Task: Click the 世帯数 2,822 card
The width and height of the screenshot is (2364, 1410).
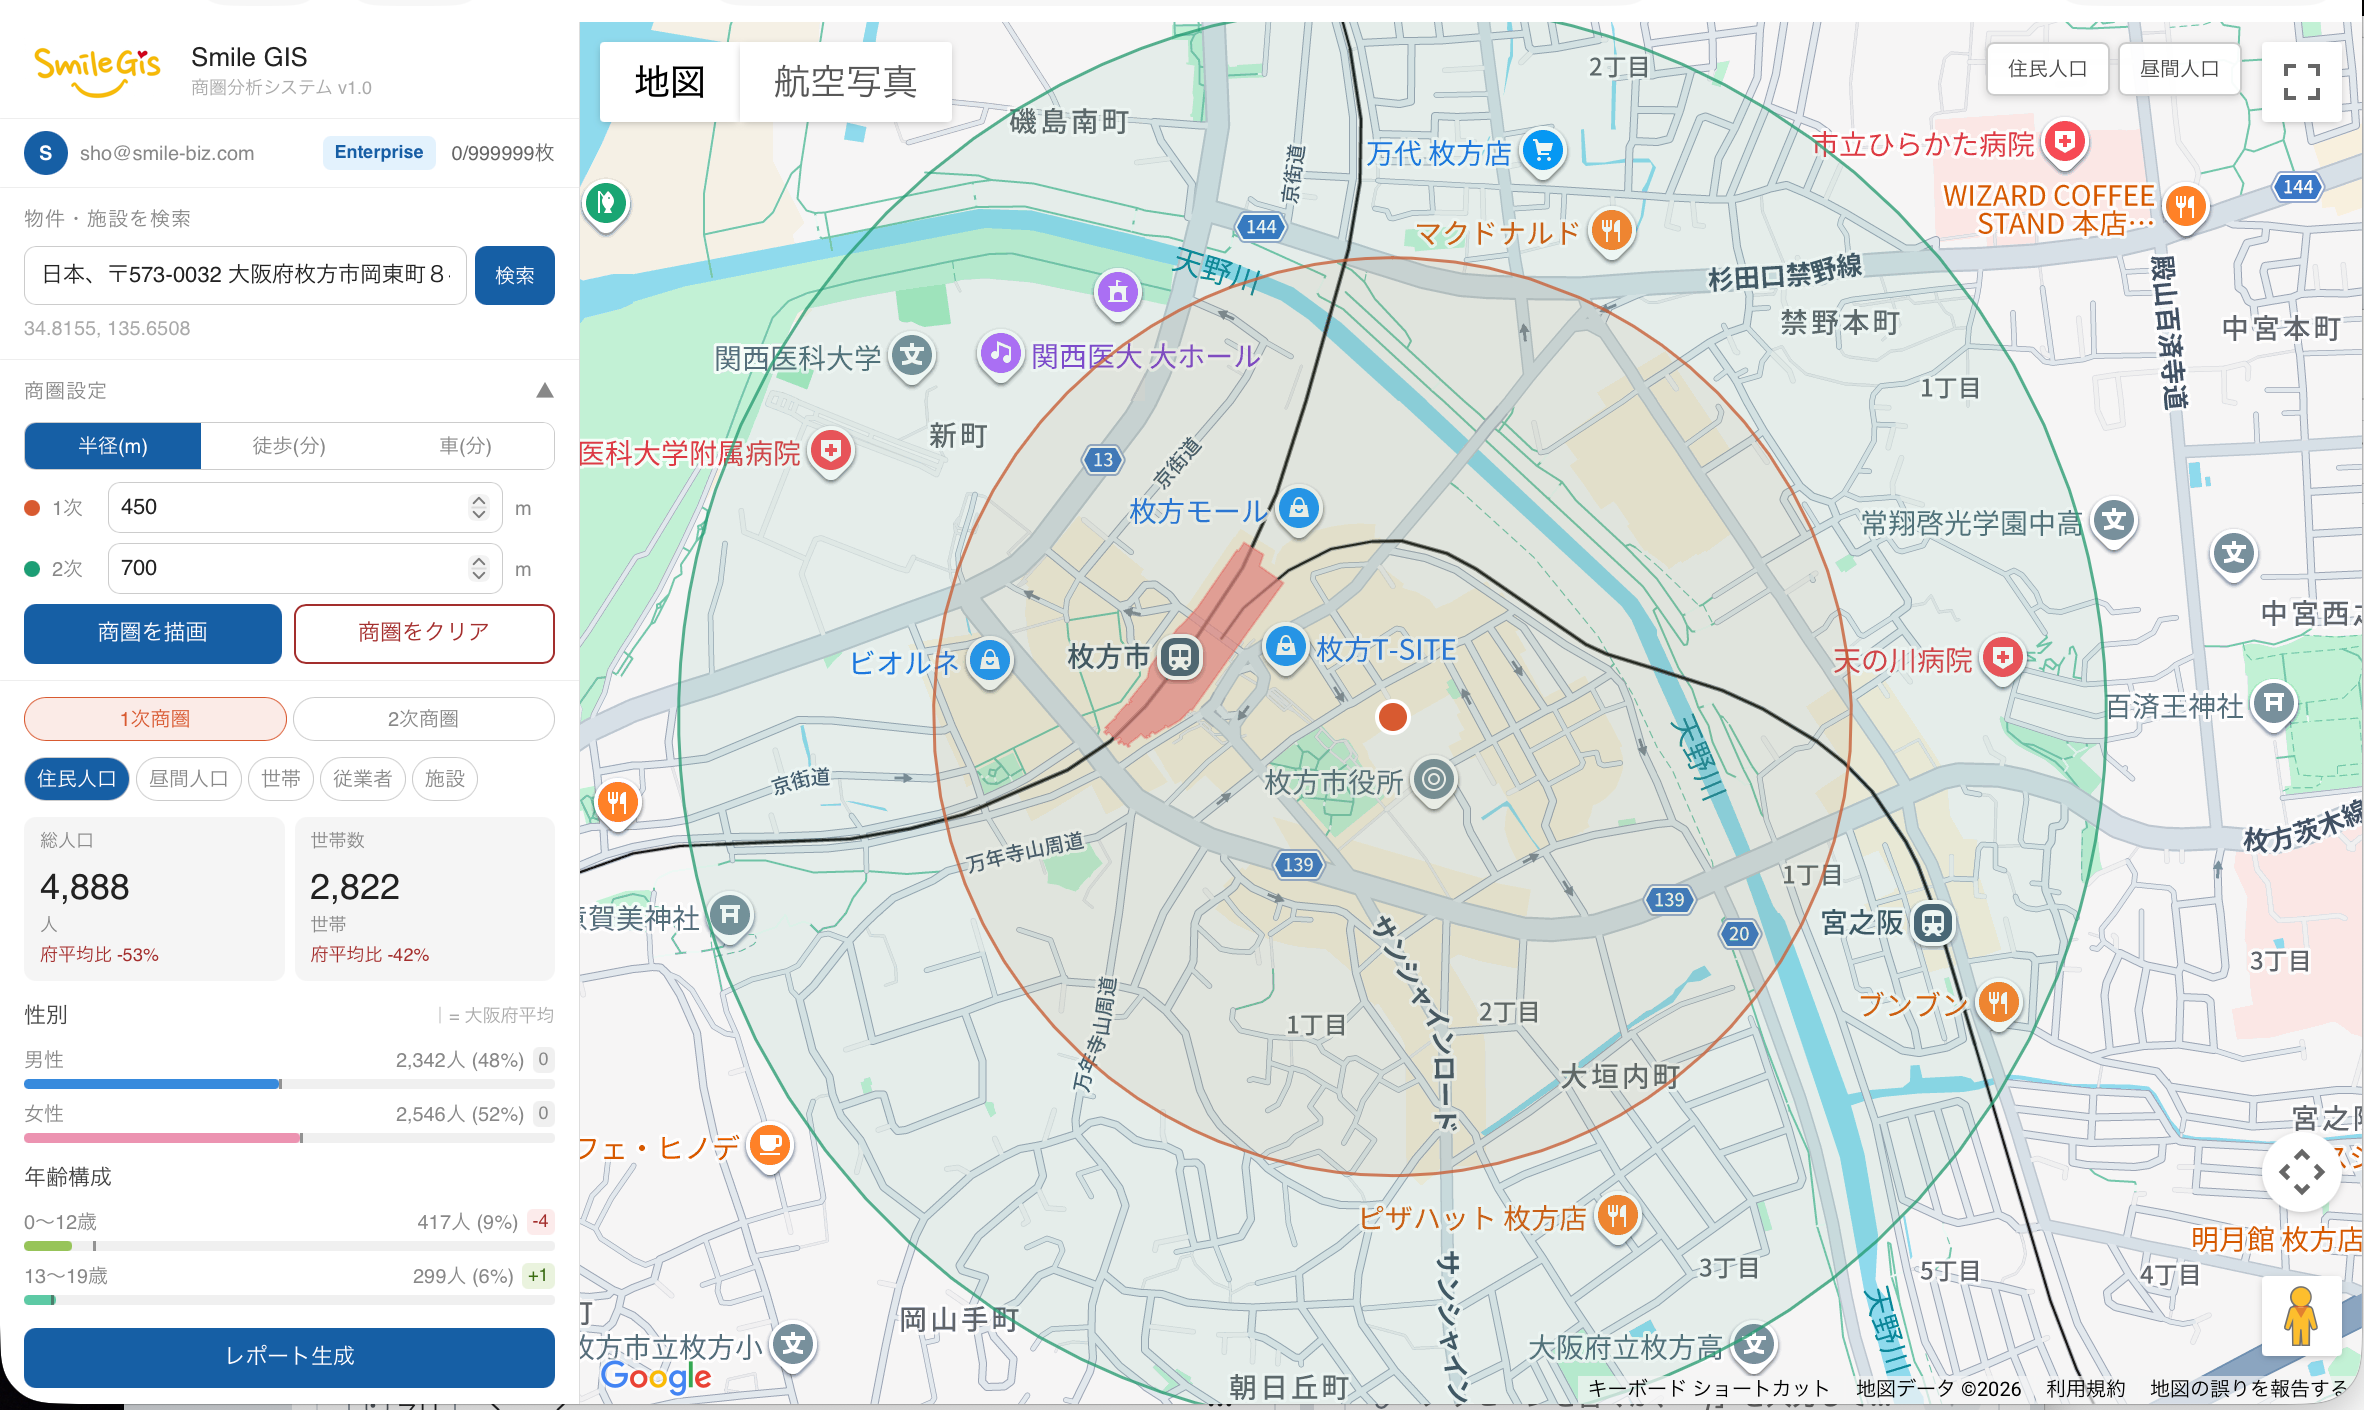Action: point(425,898)
